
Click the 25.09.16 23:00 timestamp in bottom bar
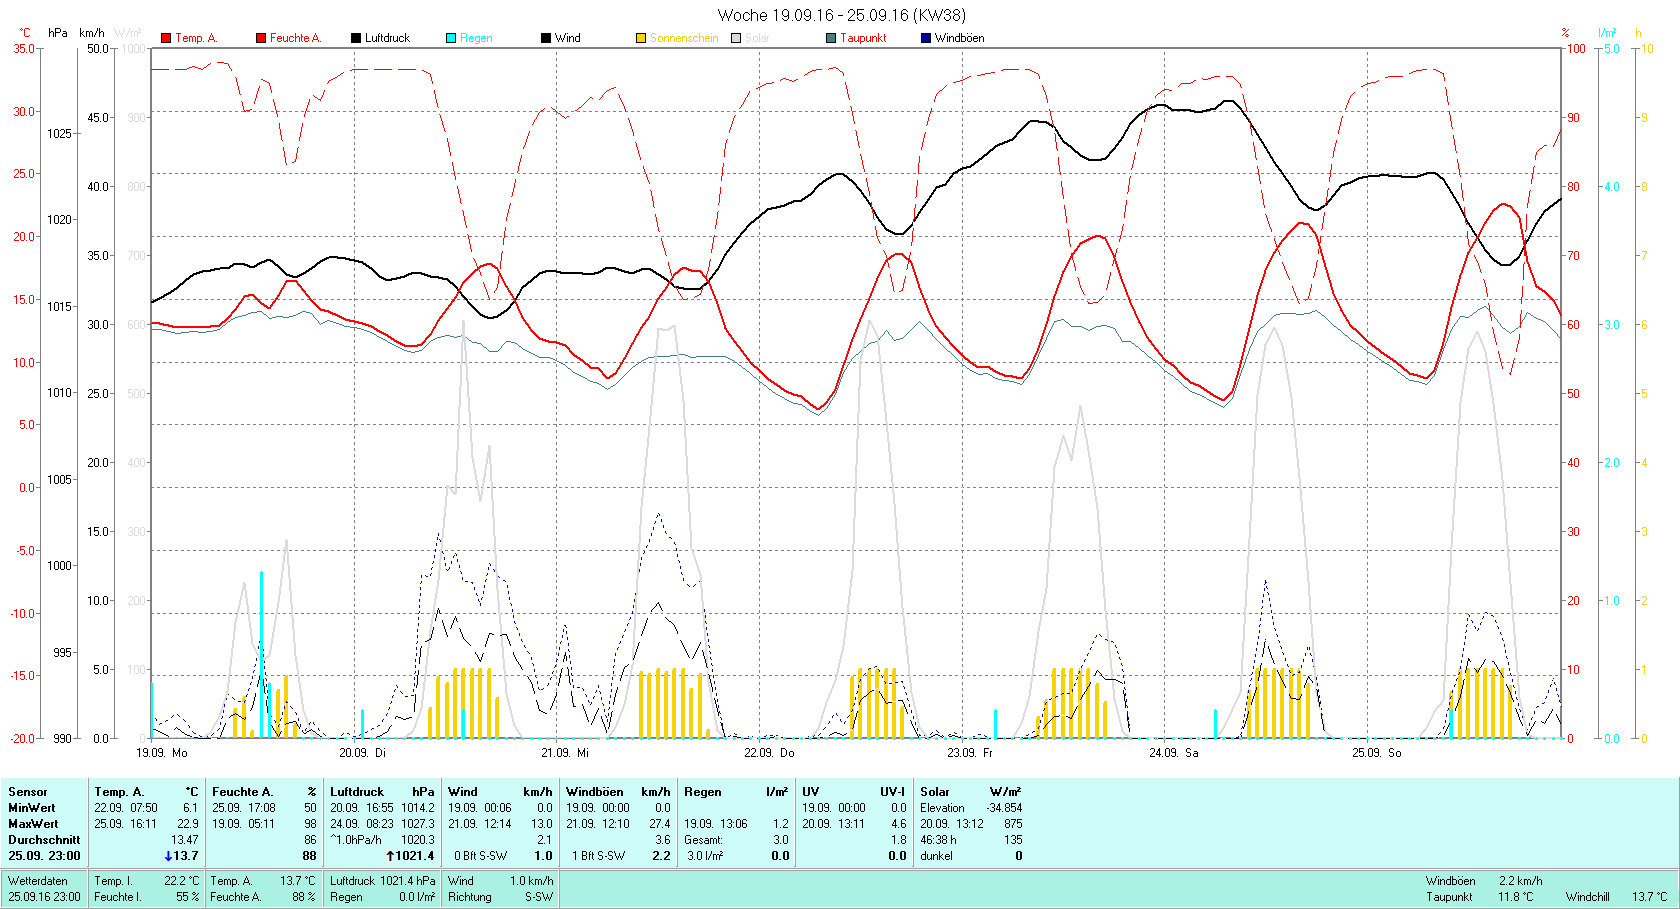click(44, 897)
